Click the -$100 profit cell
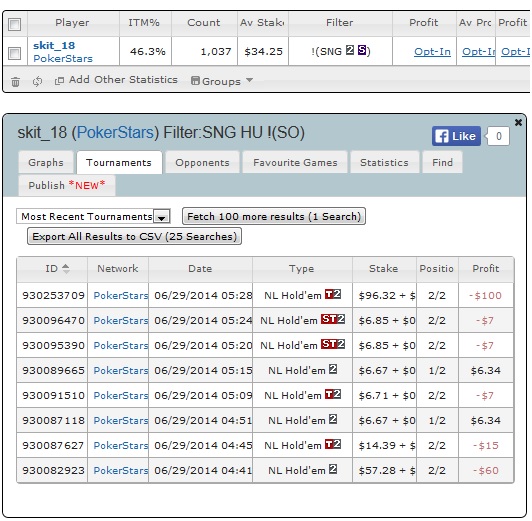Viewport: 532px width, 521px height. (485, 295)
